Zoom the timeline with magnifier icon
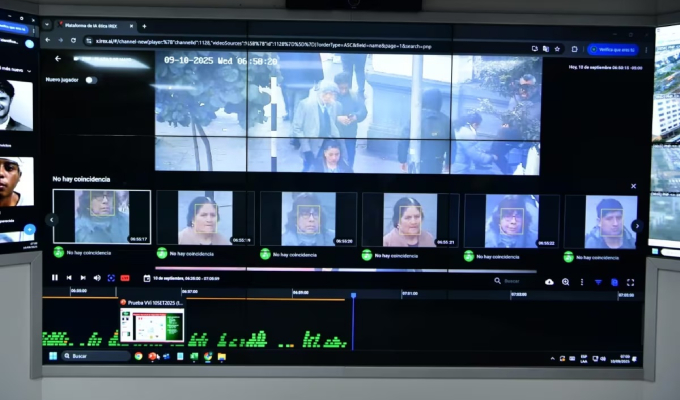 click(565, 282)
